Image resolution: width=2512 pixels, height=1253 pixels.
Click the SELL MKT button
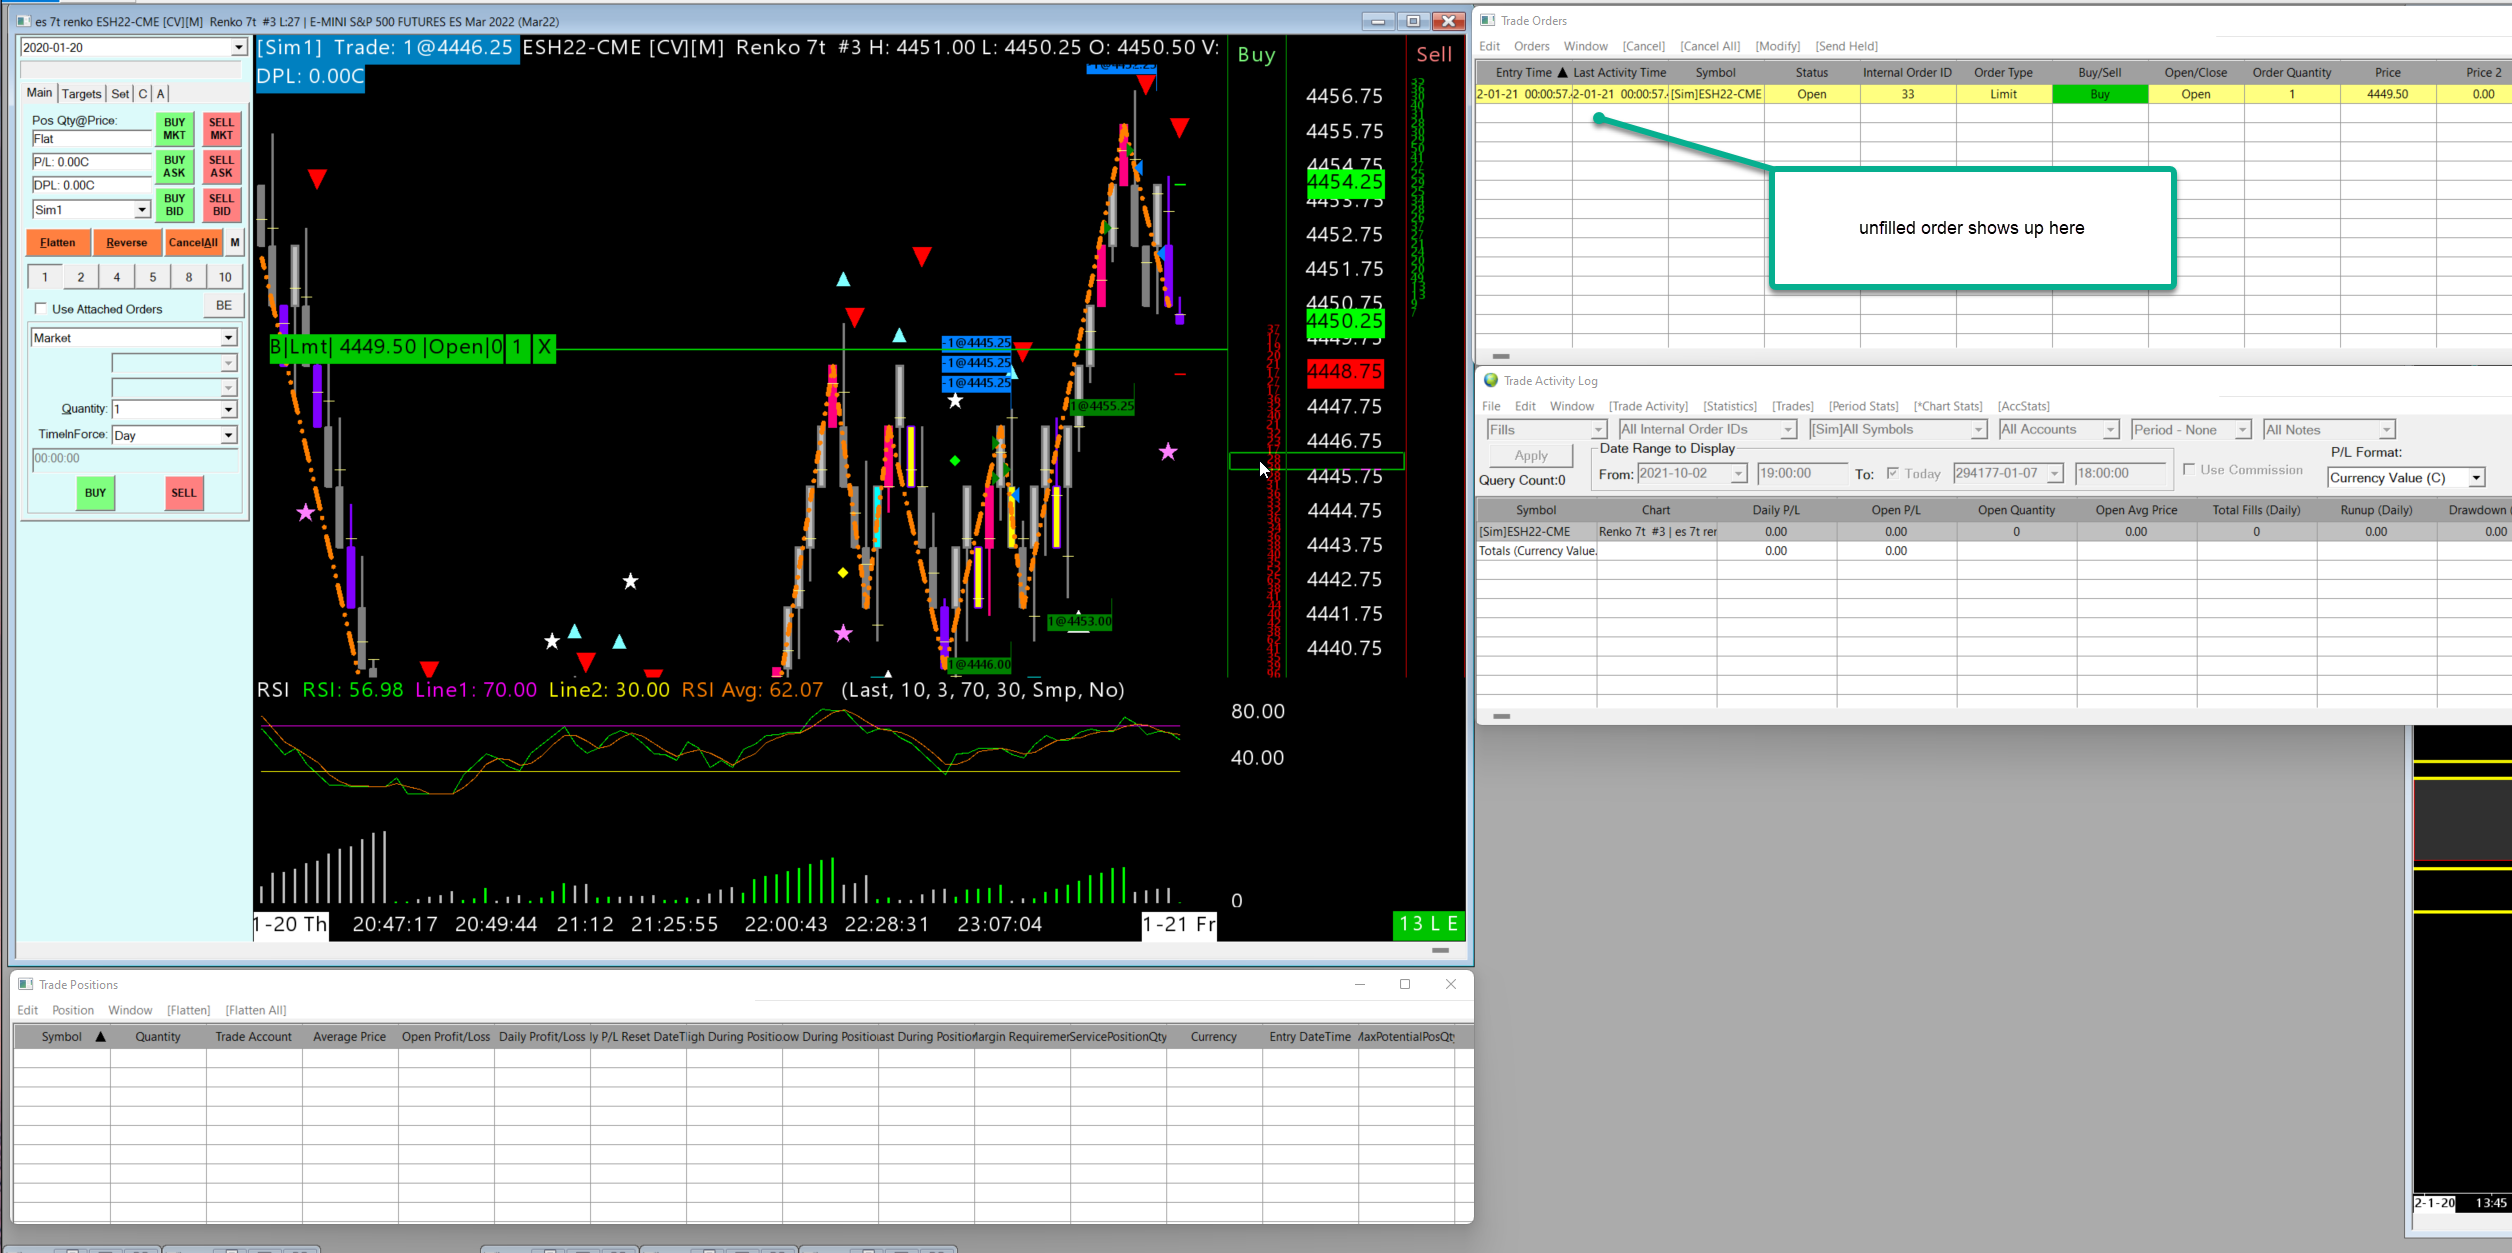click(221, 129)
